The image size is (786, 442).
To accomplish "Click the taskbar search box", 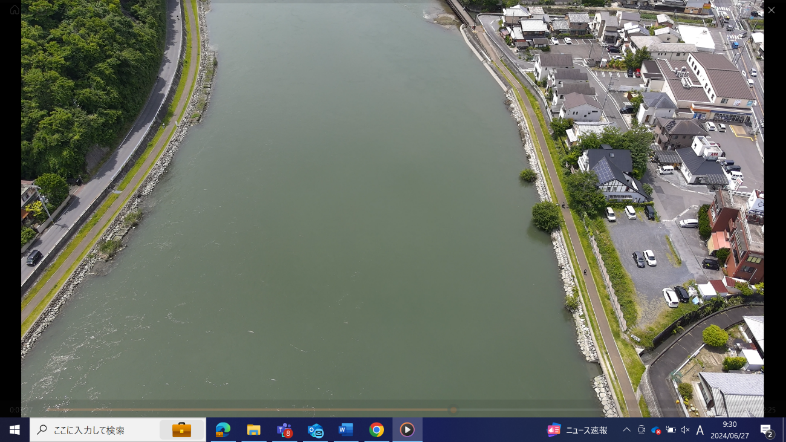I will coord(95,430).
